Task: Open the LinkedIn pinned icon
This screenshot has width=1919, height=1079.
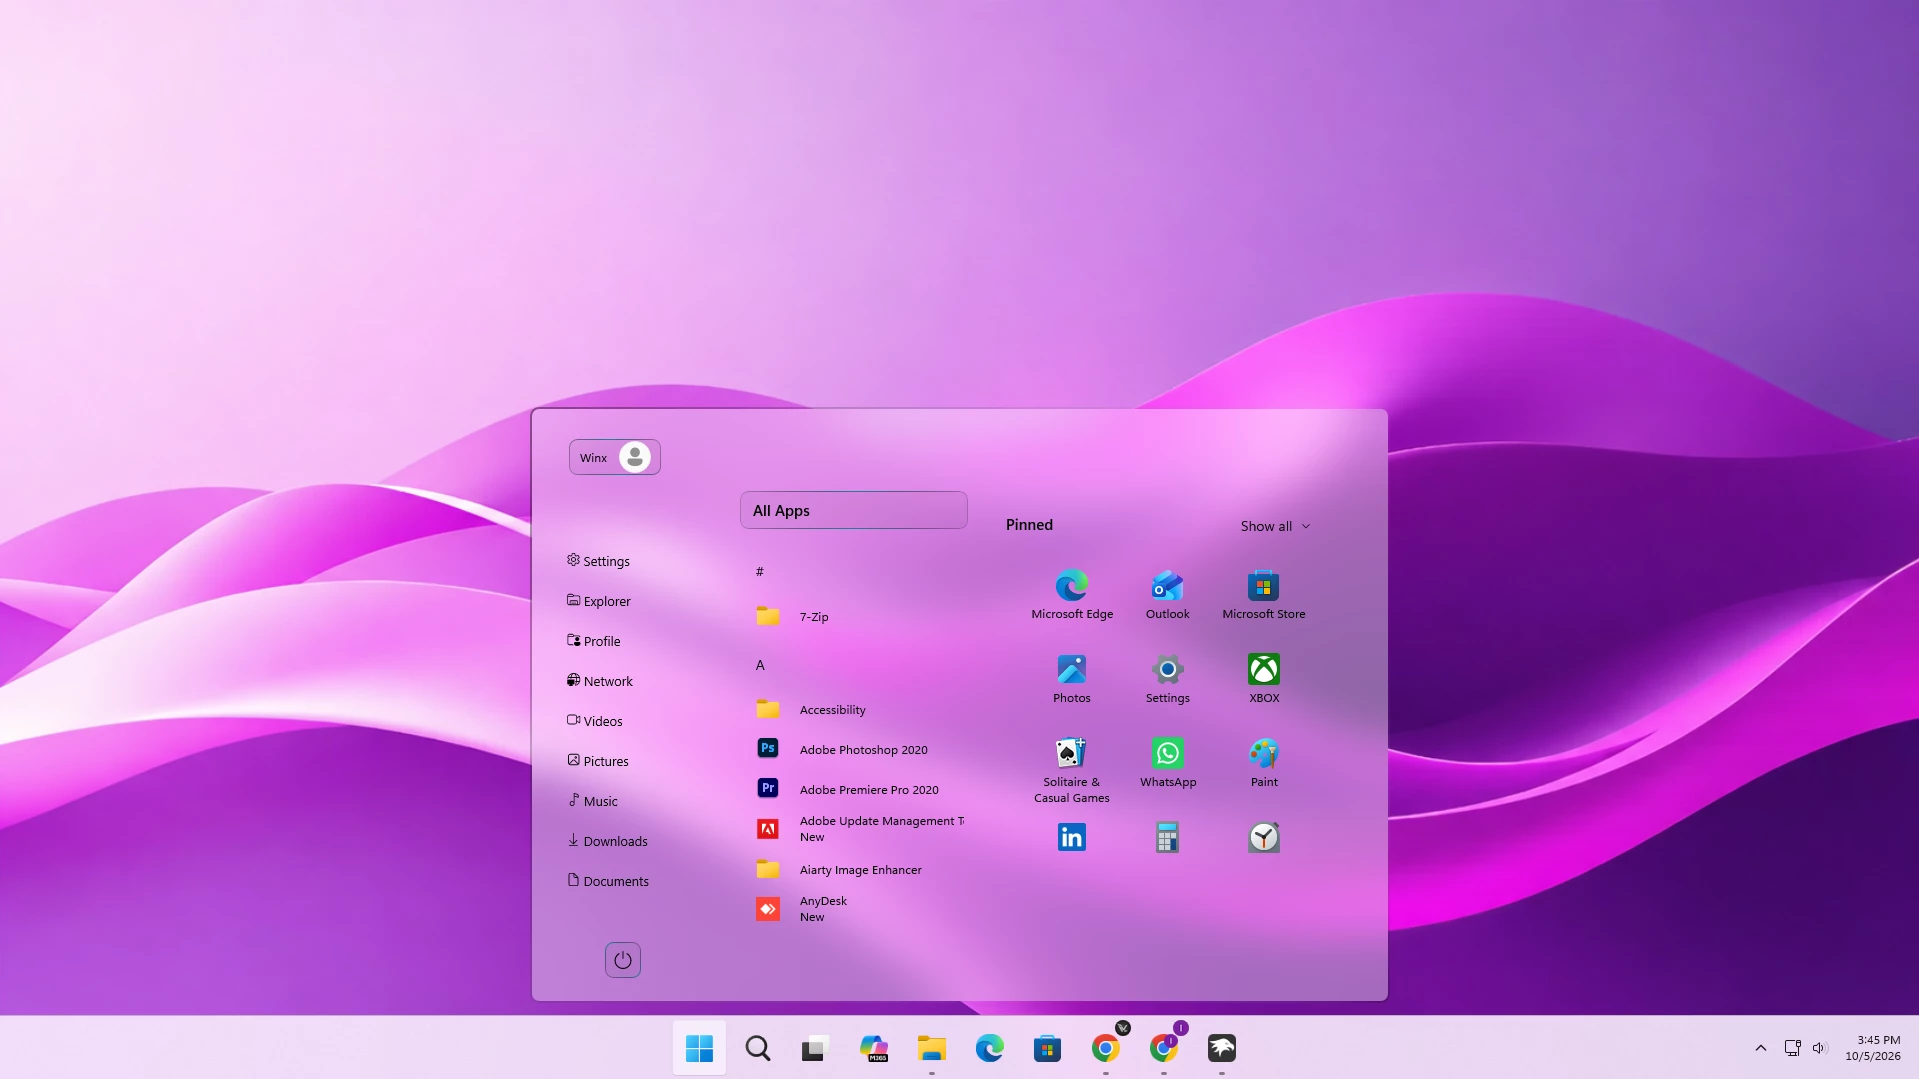Action: click(1071, 837)
